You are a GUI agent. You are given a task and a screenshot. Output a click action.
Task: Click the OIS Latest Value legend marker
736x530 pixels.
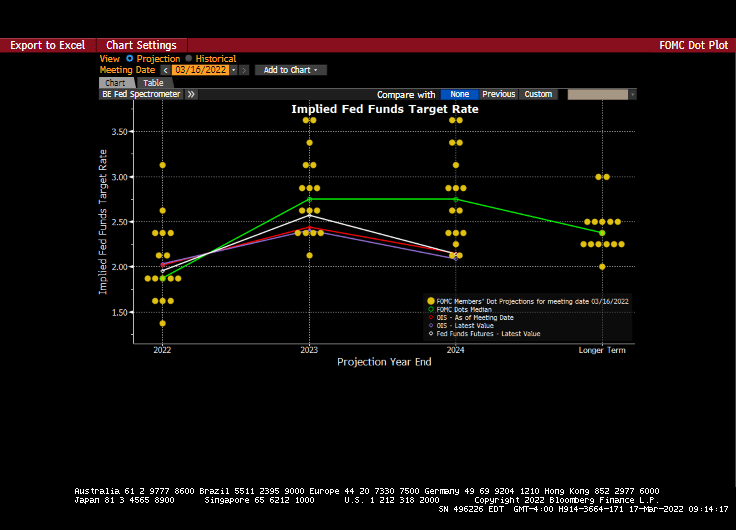(x=430, y=326)
